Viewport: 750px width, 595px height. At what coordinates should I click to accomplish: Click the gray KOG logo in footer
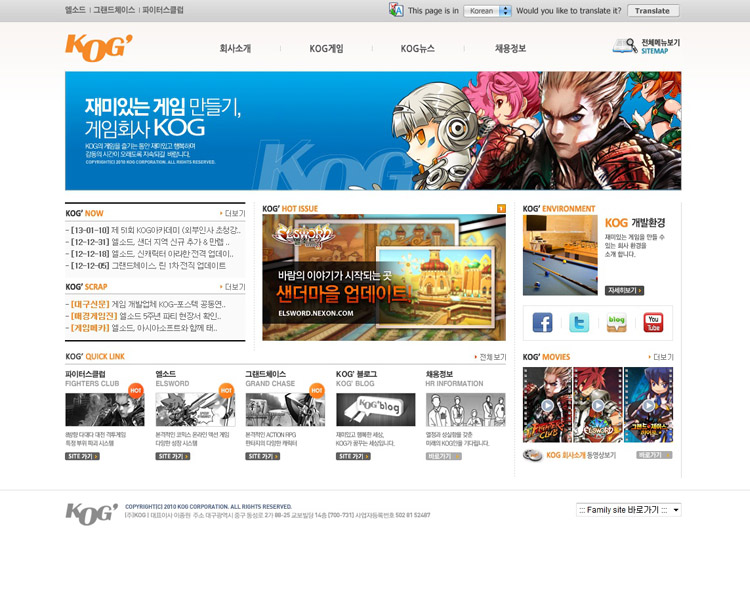[91, 514]
